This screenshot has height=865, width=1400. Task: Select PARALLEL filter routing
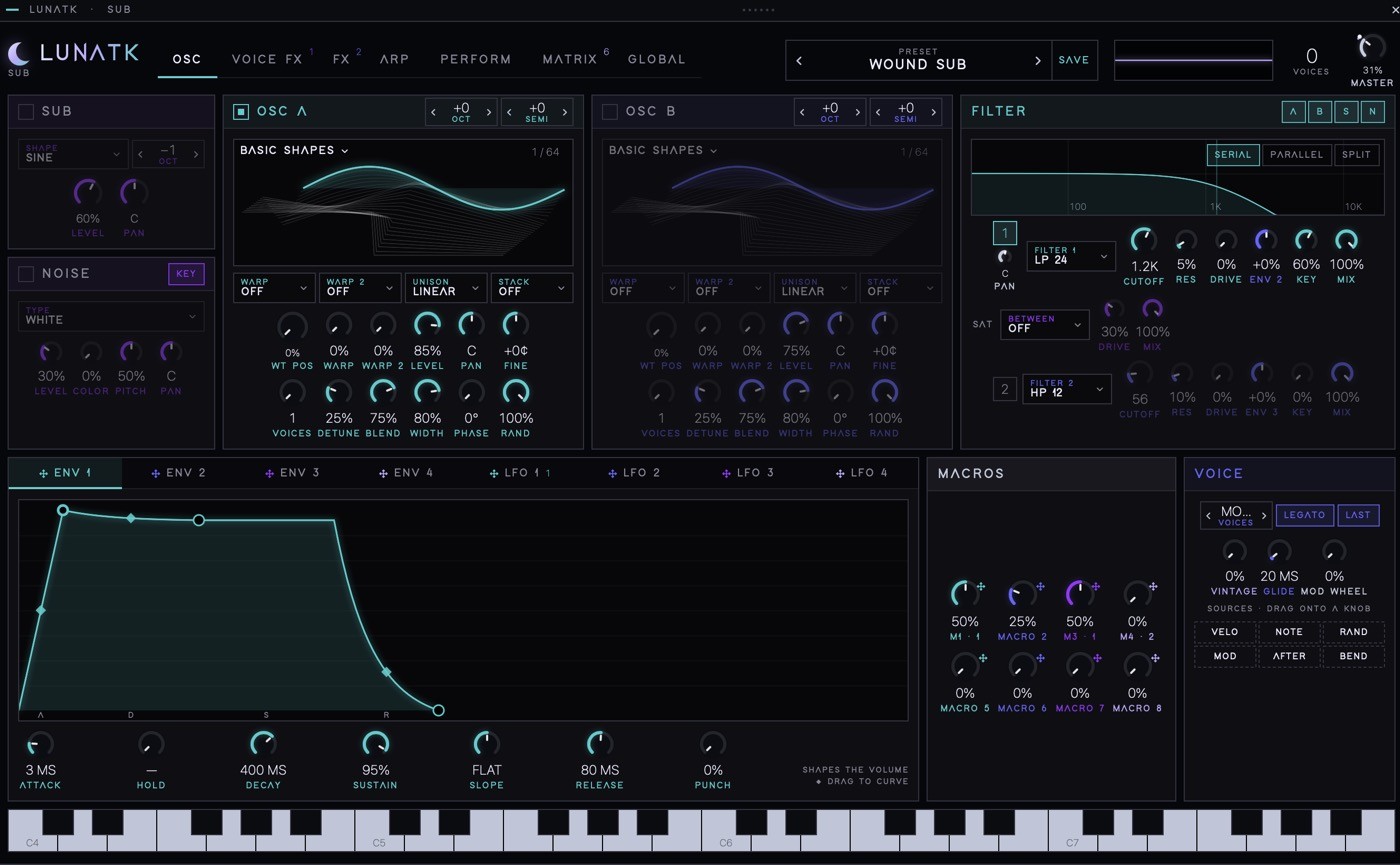tap(1296, 155)
